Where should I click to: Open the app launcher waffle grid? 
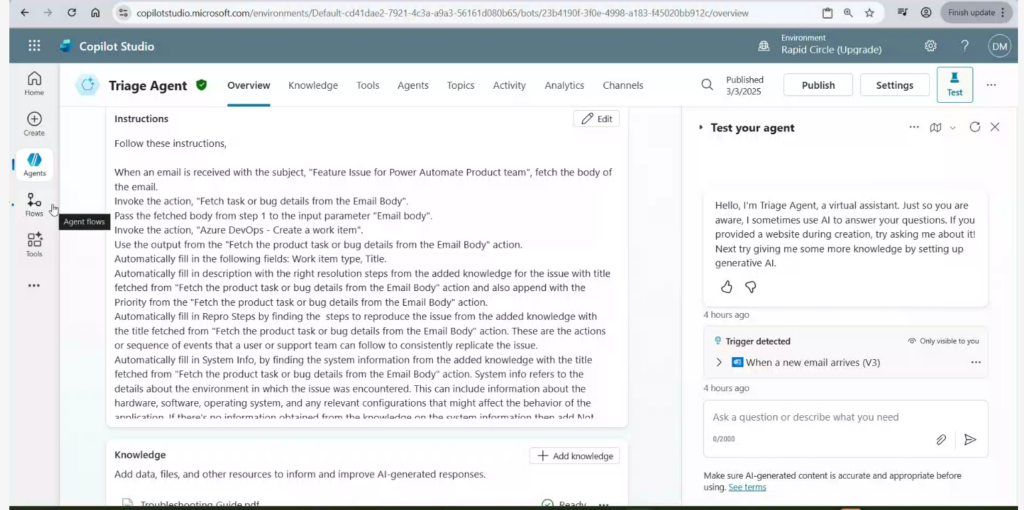34,46
